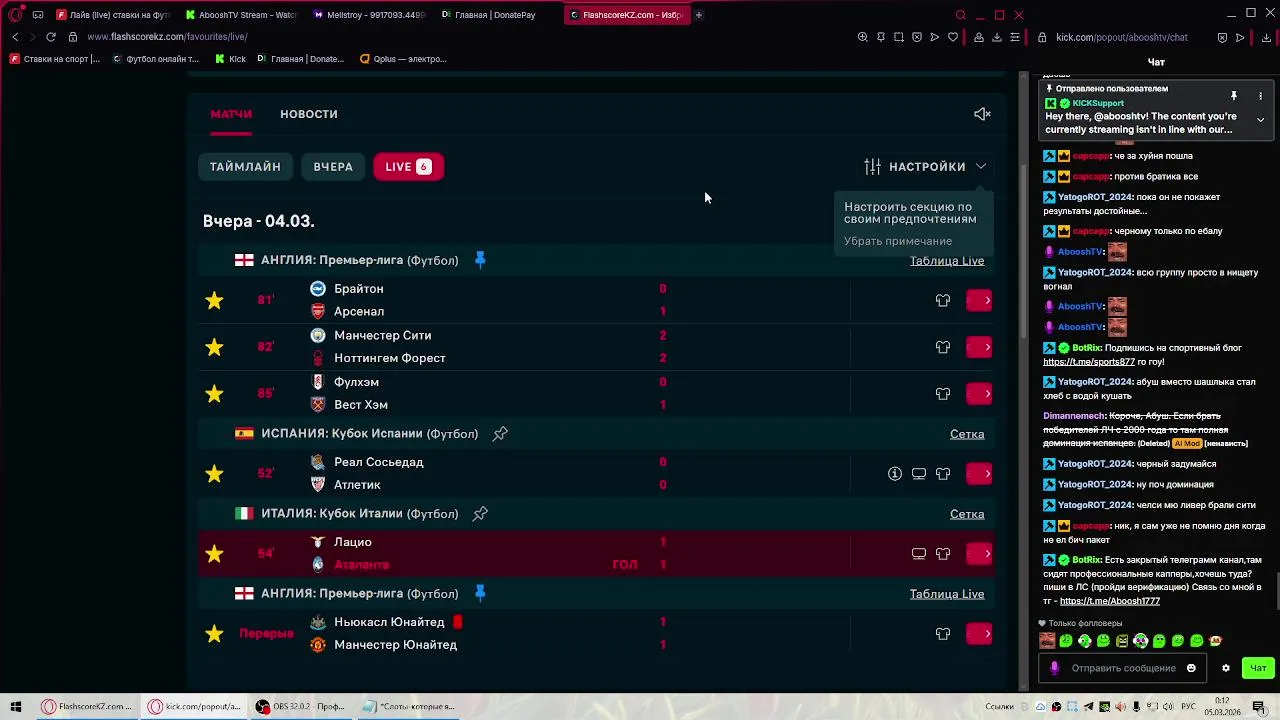Screen dimensions: 1280x720
Task: Expand pinned KICKSupport message chevron
Action: point(1260,120)
